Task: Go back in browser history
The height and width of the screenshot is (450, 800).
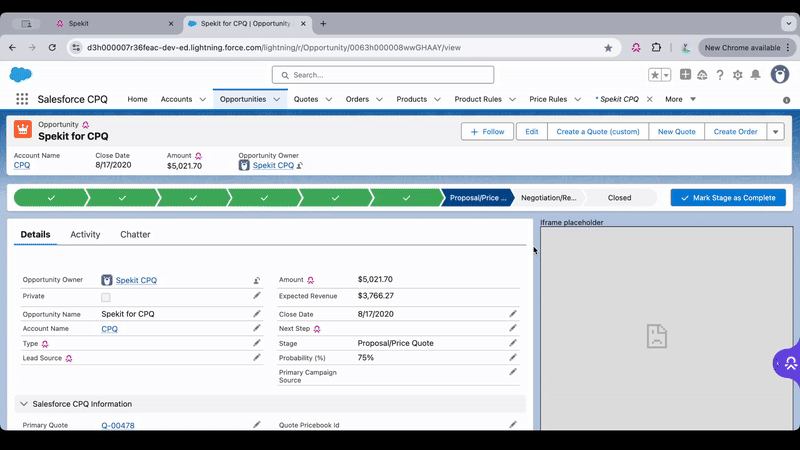Action: [x=12, y=47]
